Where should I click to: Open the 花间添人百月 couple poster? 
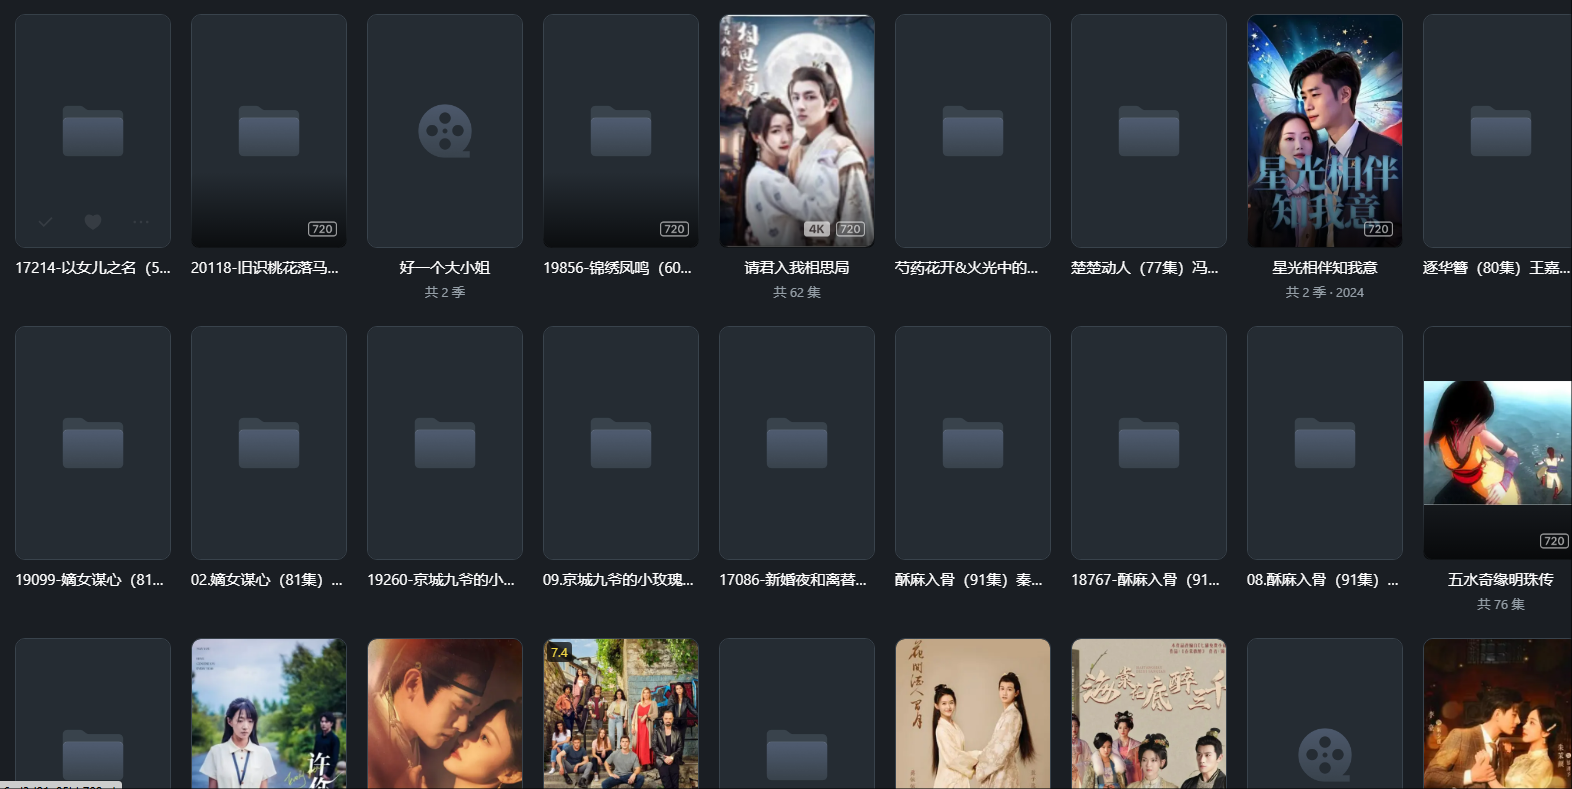point(973,714)
